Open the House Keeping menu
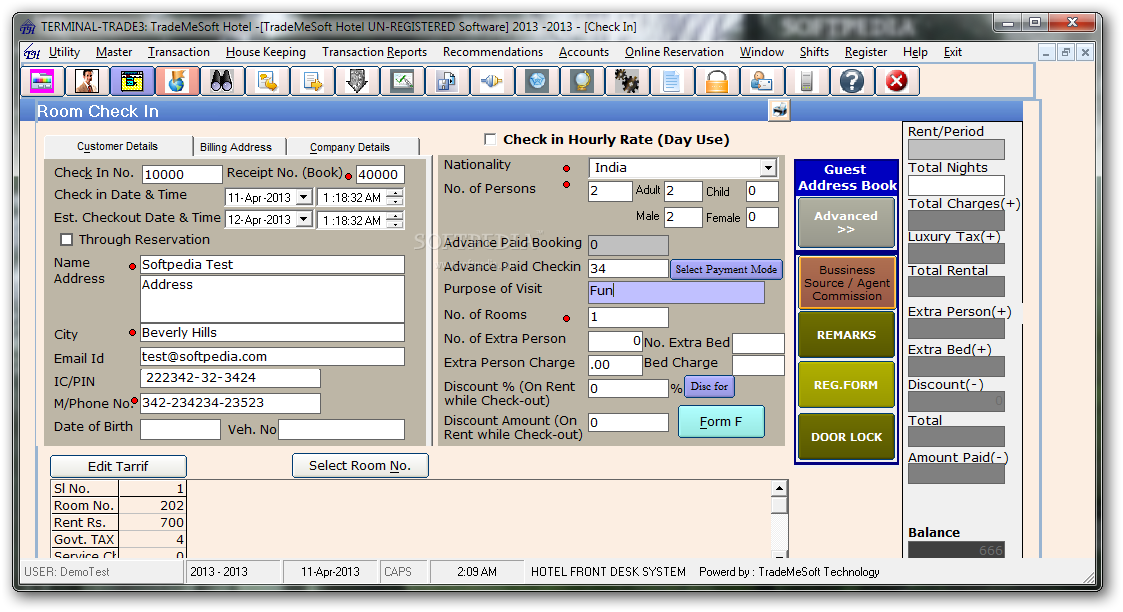The image size is (1123, 612). (266, 52)
